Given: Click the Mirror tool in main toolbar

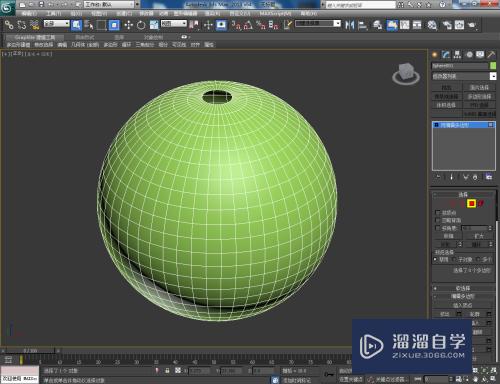Looking at the screenshot, I should [x=349, y=25].
